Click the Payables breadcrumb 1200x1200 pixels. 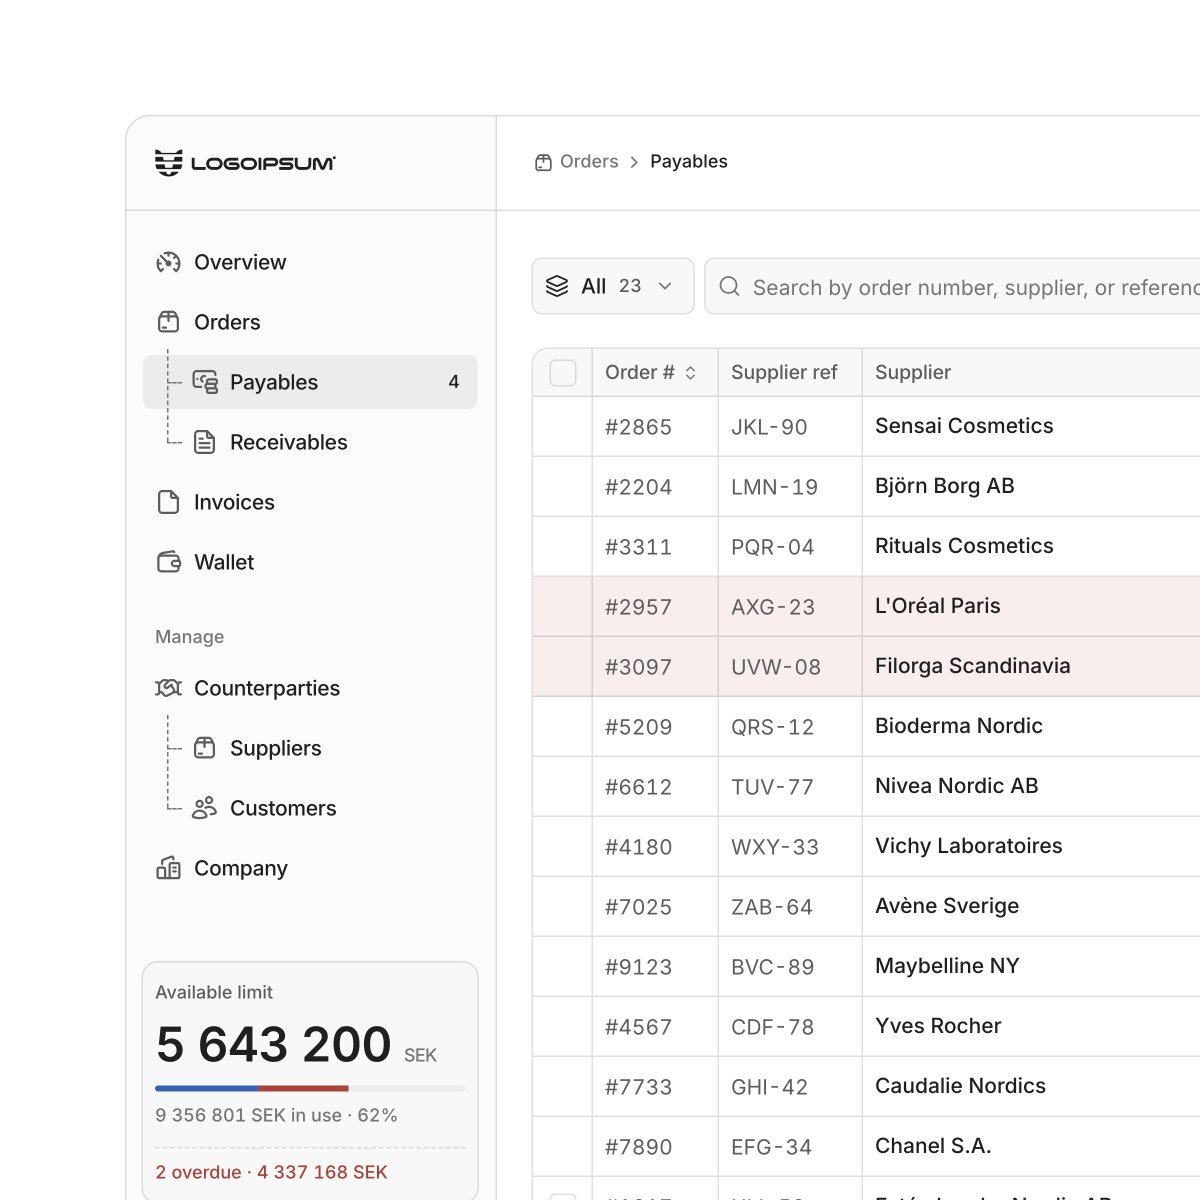point(689,161)
